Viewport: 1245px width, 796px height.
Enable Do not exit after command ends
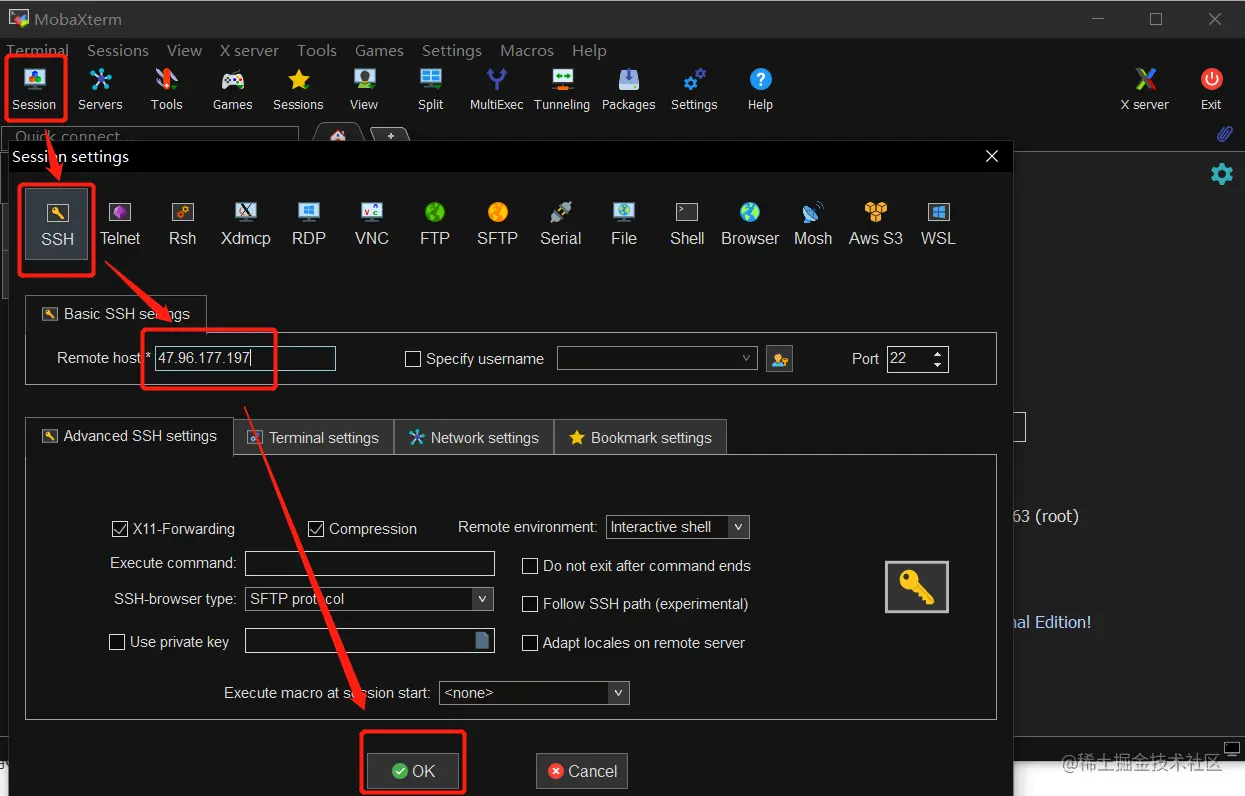(530, 566)
